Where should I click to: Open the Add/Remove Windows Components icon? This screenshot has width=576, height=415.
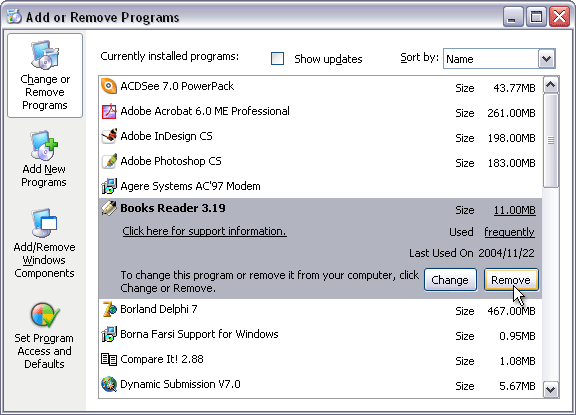click(x=44, y=222)
